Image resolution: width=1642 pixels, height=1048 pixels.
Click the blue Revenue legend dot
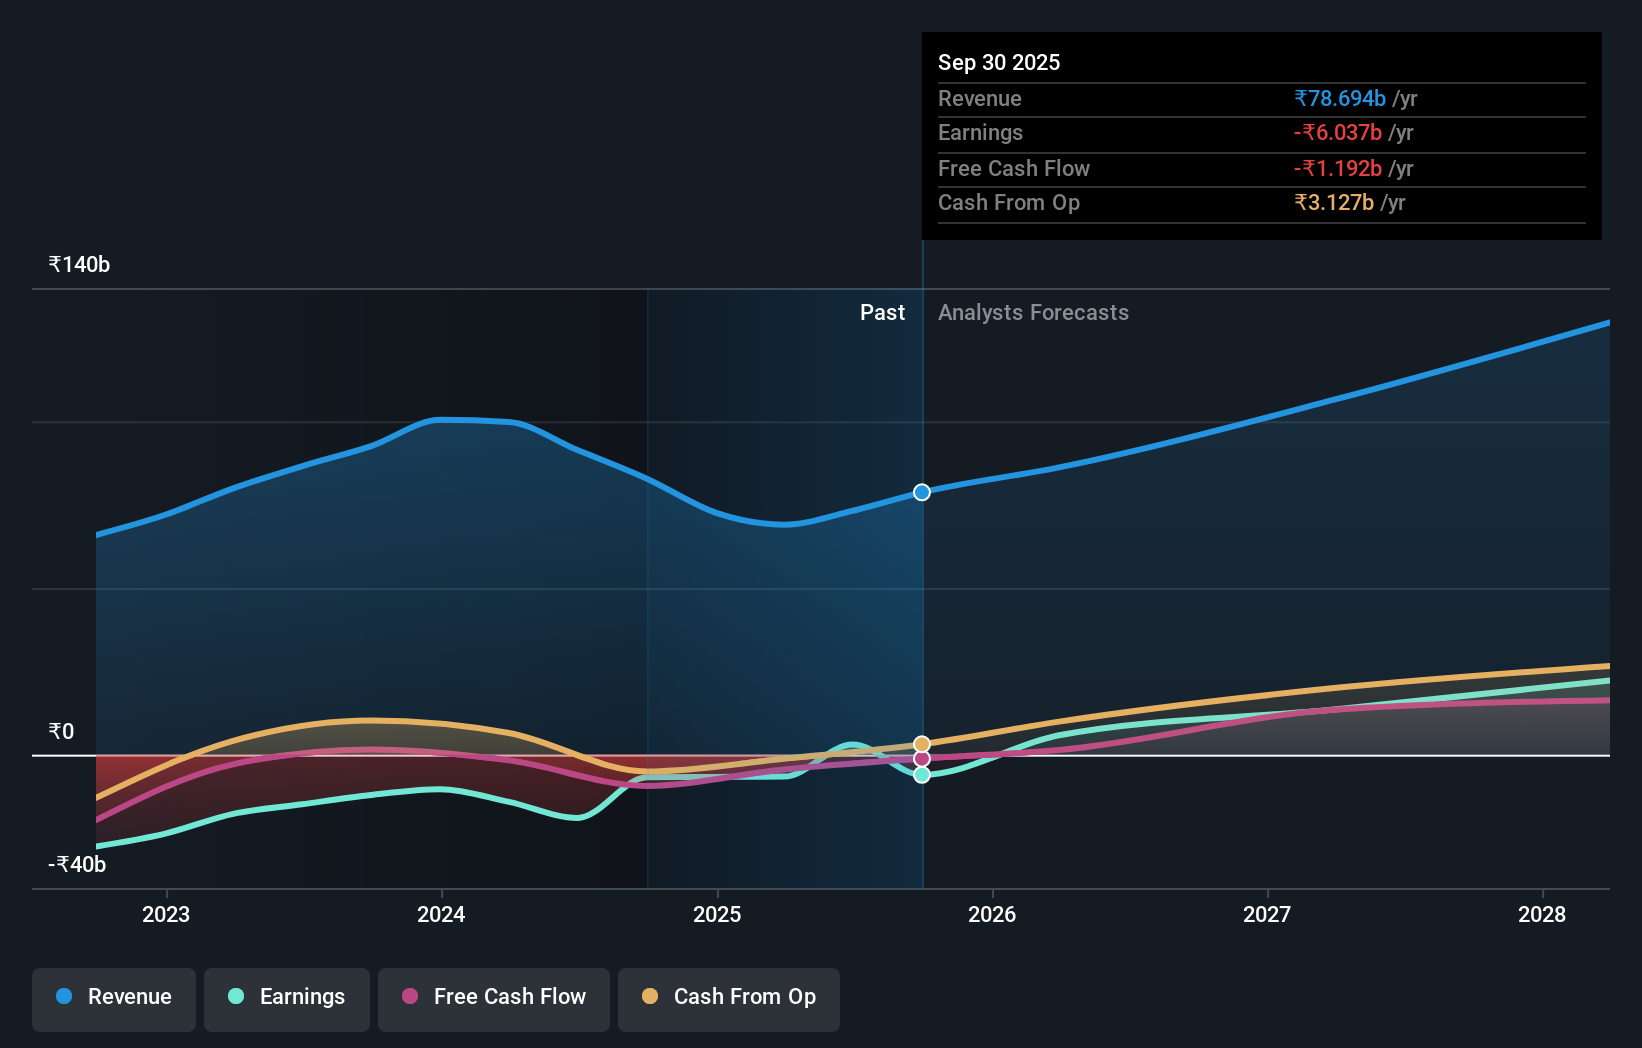pyautogui.click(x=64, y=997)
